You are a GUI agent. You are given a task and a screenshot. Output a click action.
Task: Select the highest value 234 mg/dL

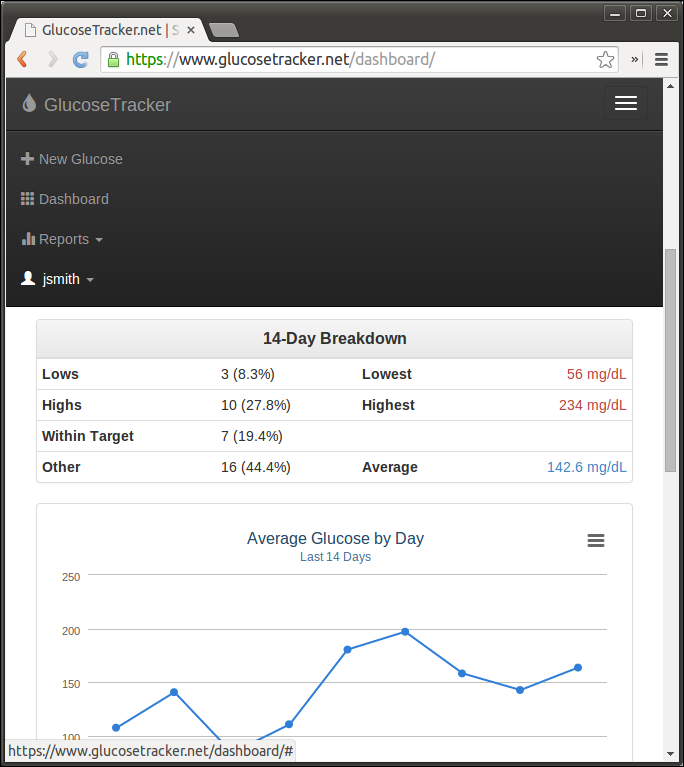593,405
